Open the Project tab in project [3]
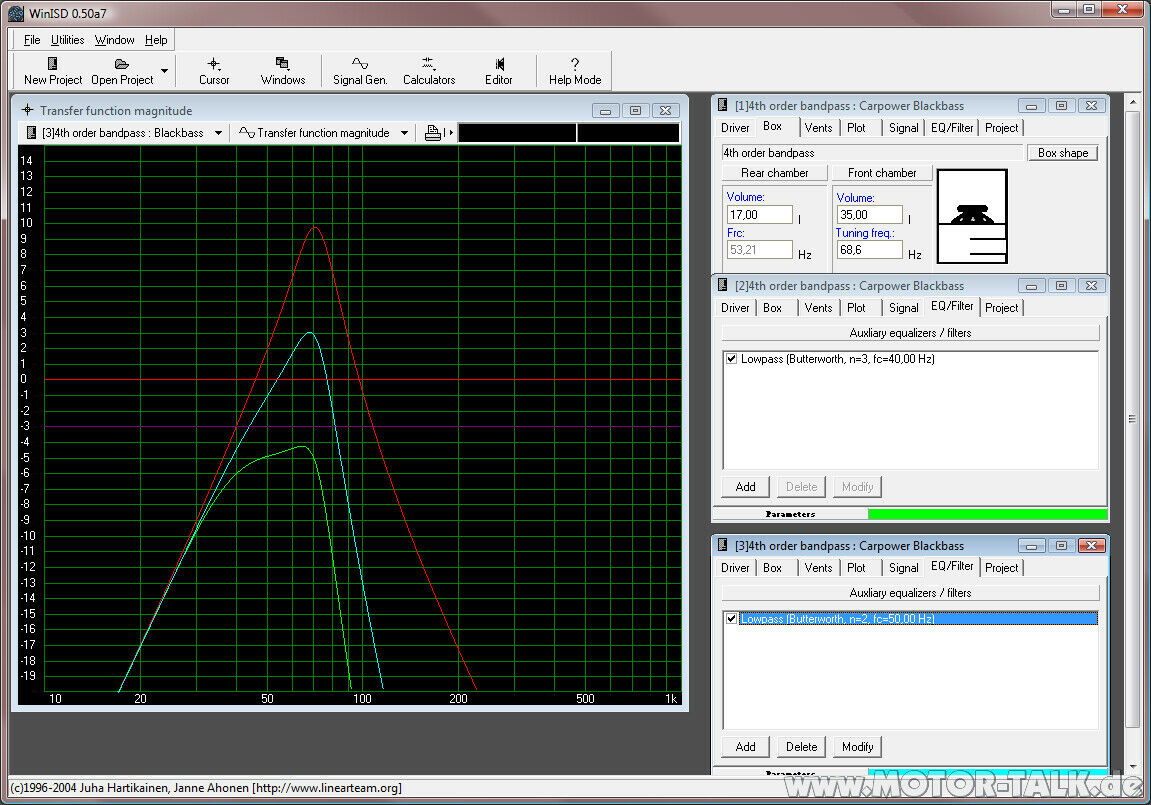Screen dimensions: 1151x805 click(1001, 568)
